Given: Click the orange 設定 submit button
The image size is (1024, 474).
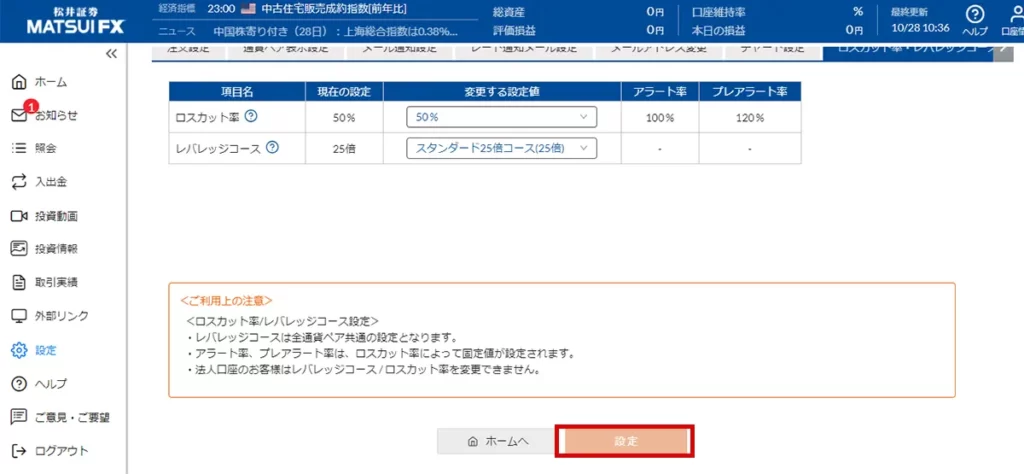Looking at the screenshot, I should coord(624,441).
